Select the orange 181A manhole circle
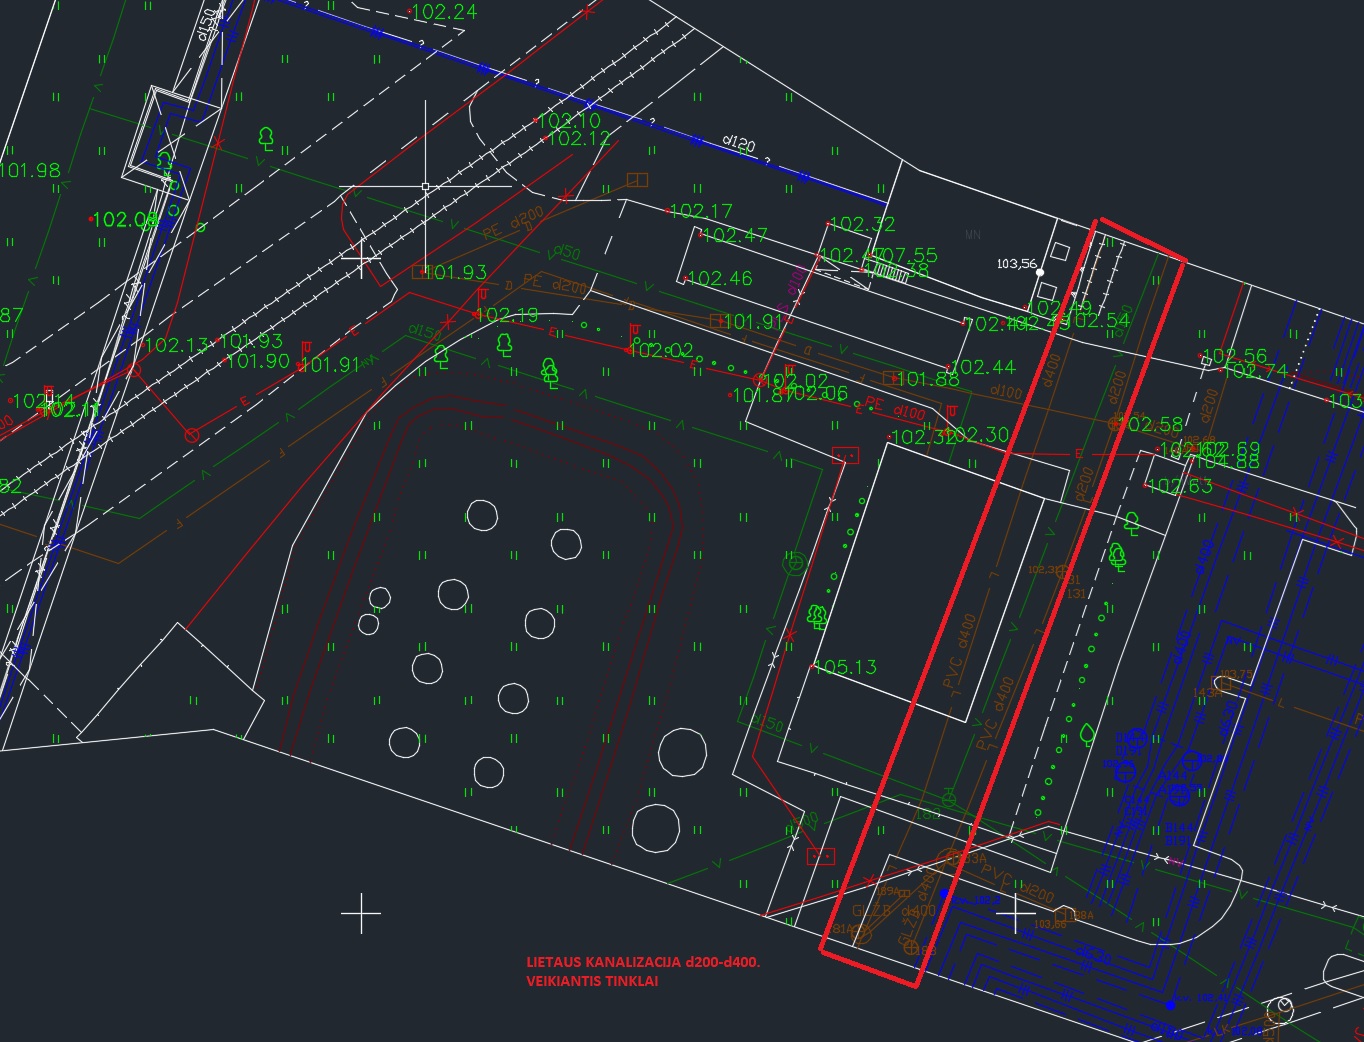1364x1042 pixels. point(862,934)
